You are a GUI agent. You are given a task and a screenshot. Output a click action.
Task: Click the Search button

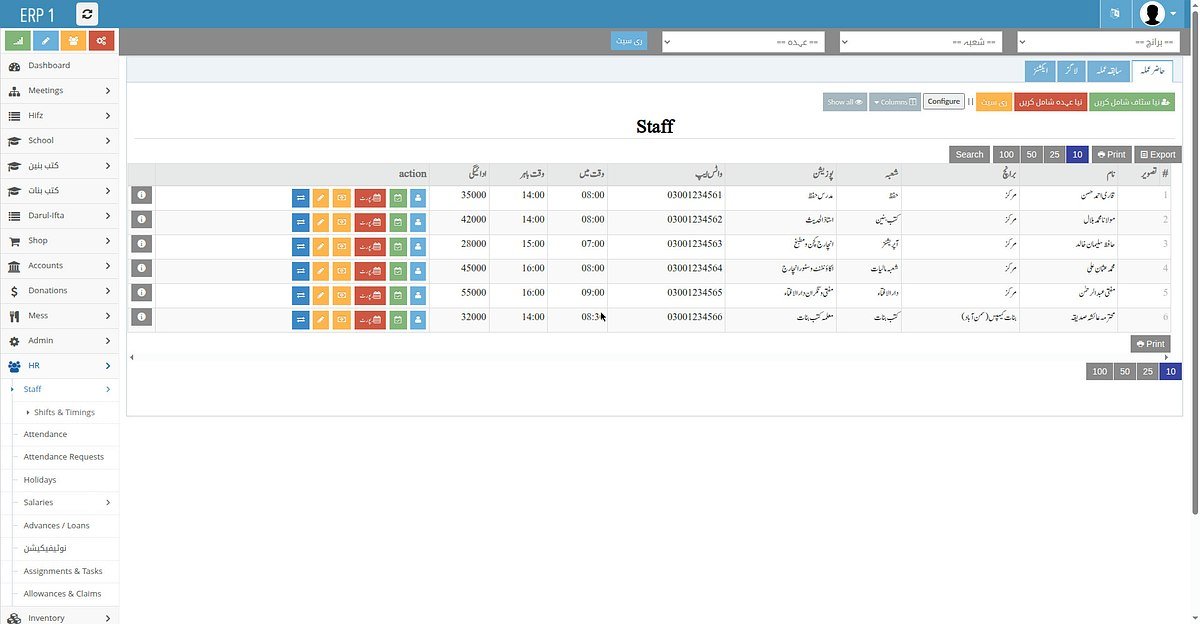[x=969, y=154]
